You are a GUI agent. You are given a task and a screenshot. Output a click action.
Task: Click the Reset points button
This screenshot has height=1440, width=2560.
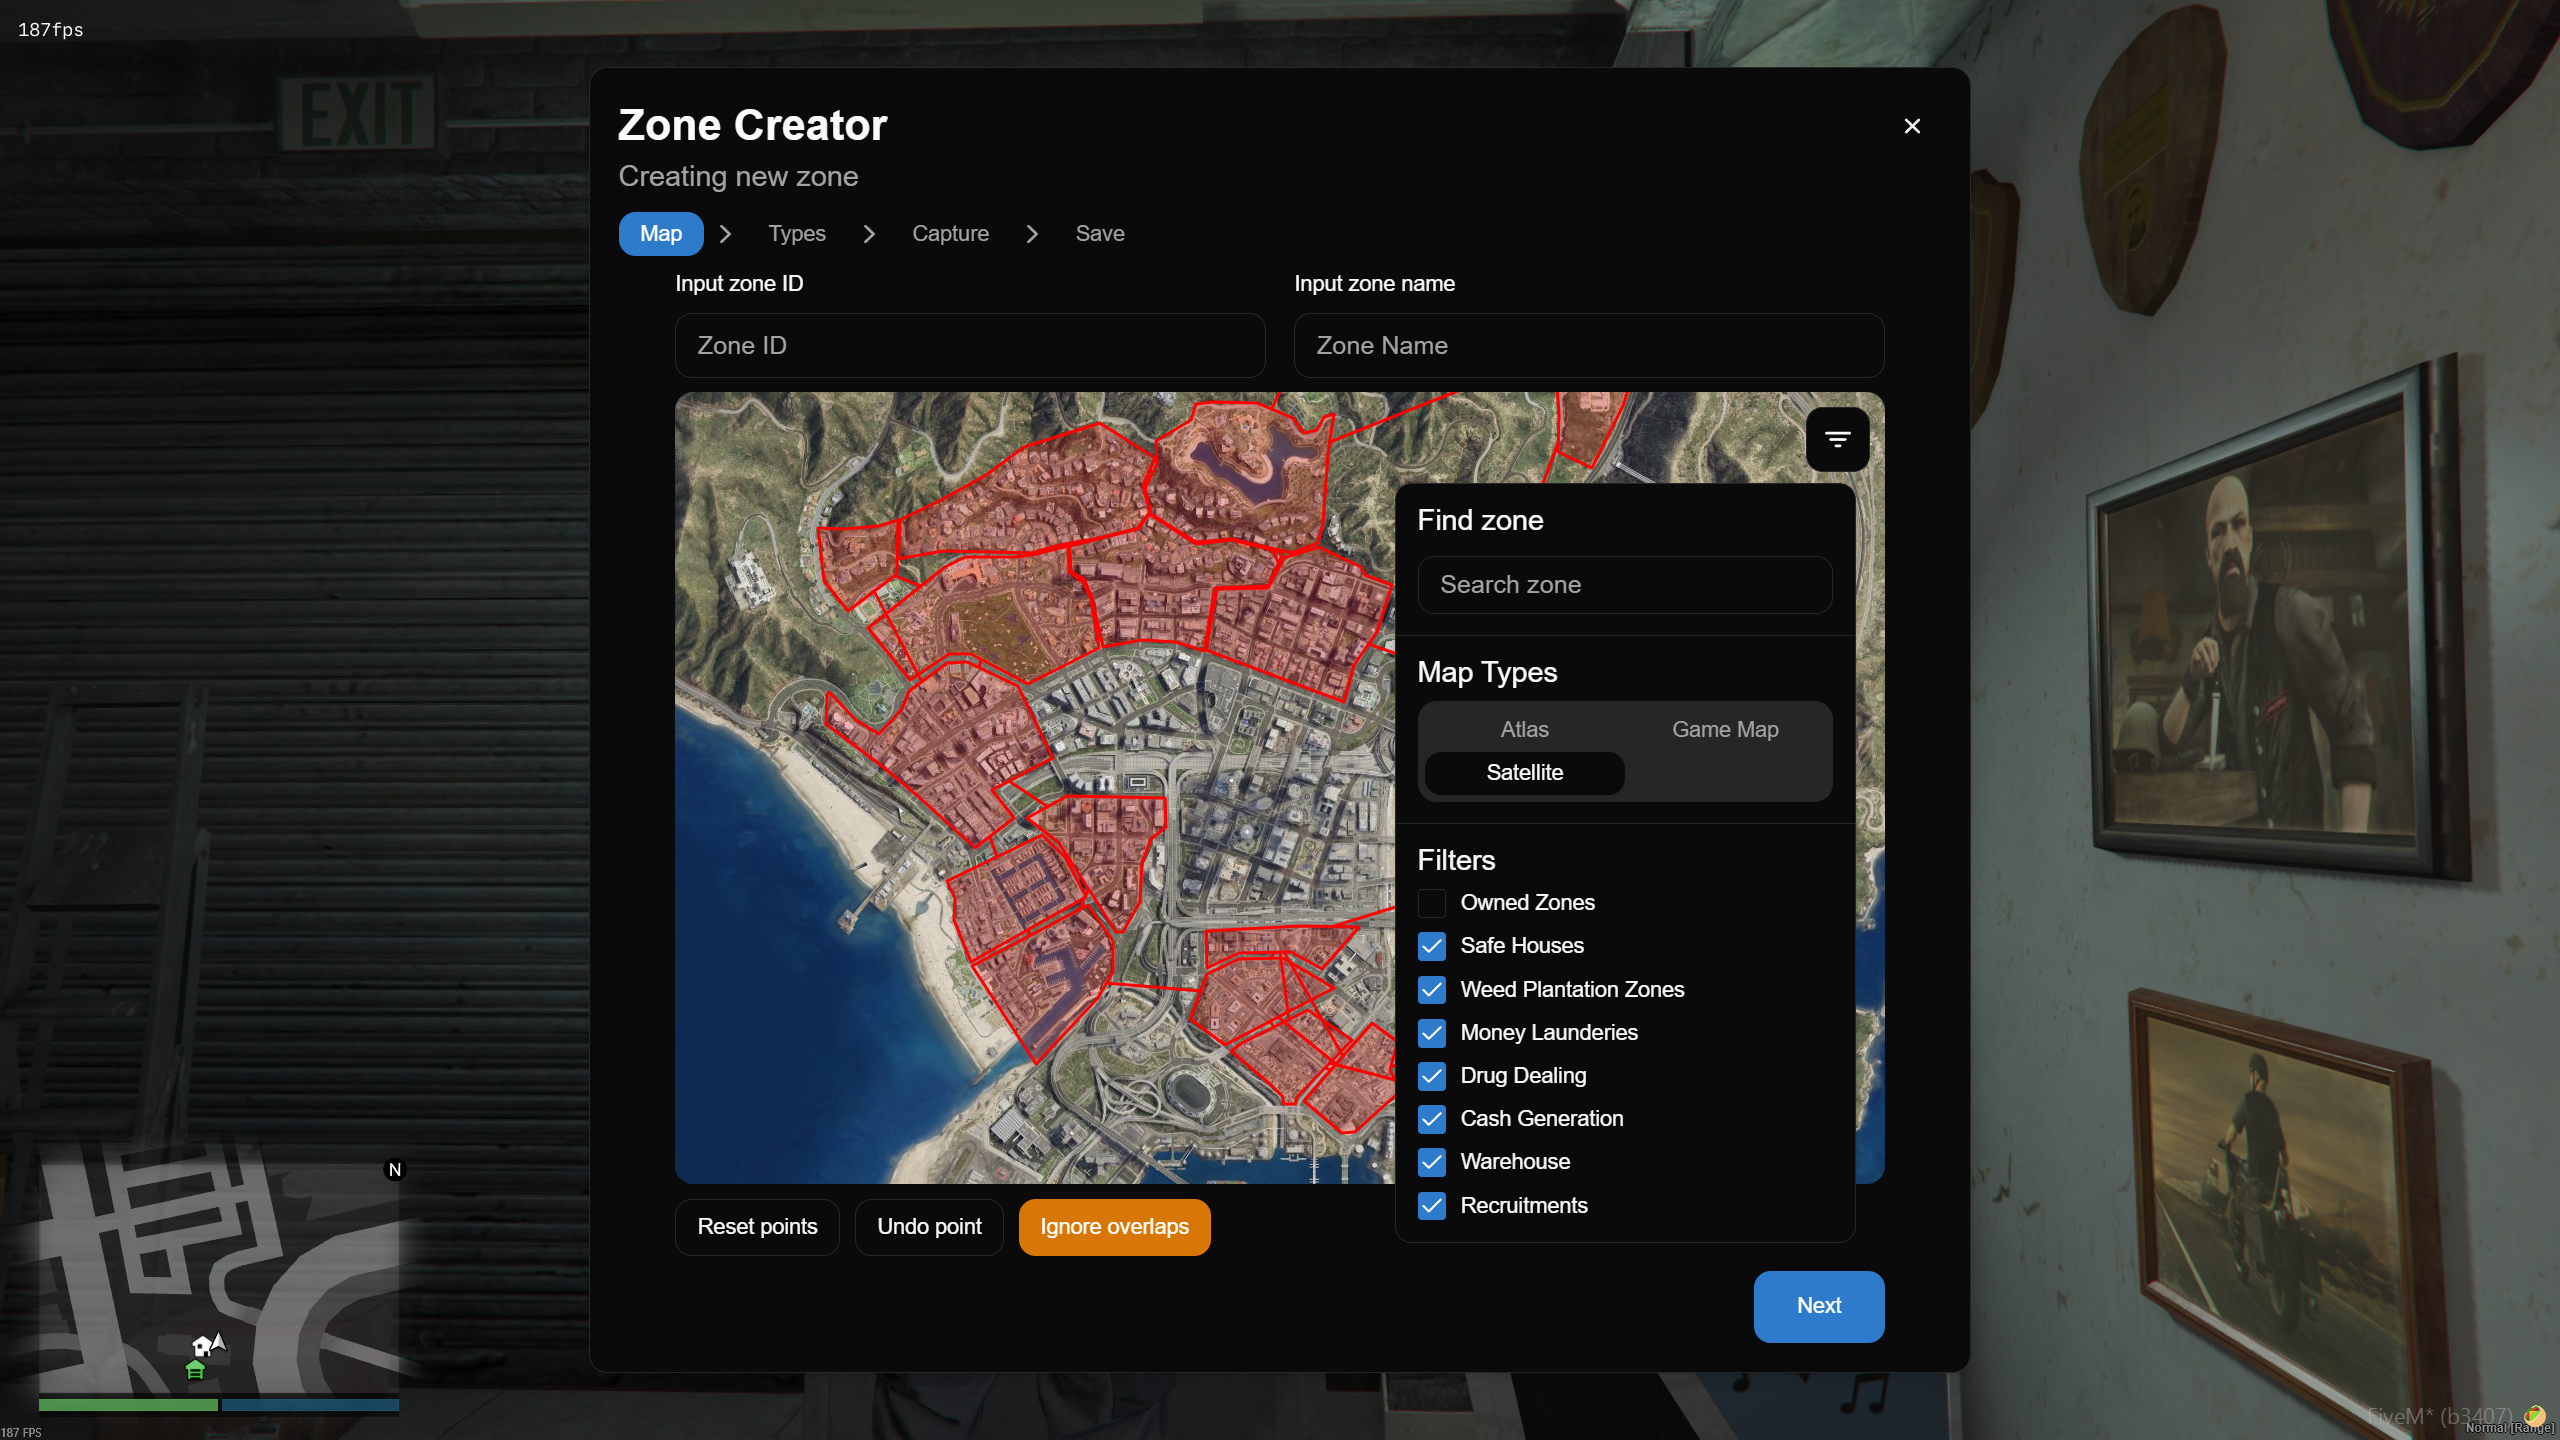pos(757,1227)
